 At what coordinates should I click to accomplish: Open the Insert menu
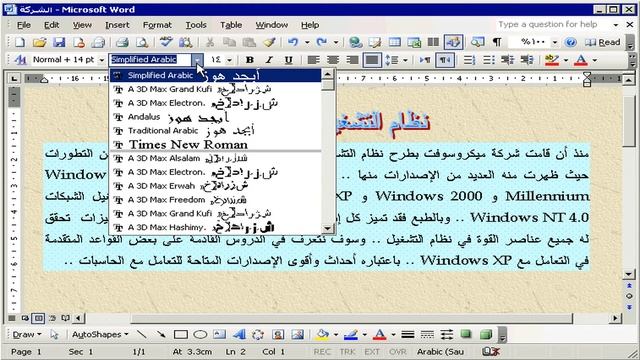click(x=117, y=25)
